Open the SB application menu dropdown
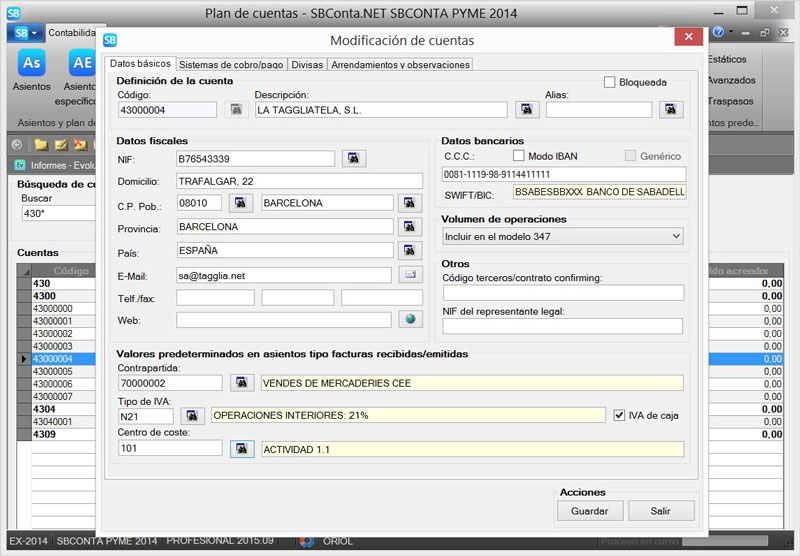The height and width of the screenshot is (556, 800). point(24,33)
